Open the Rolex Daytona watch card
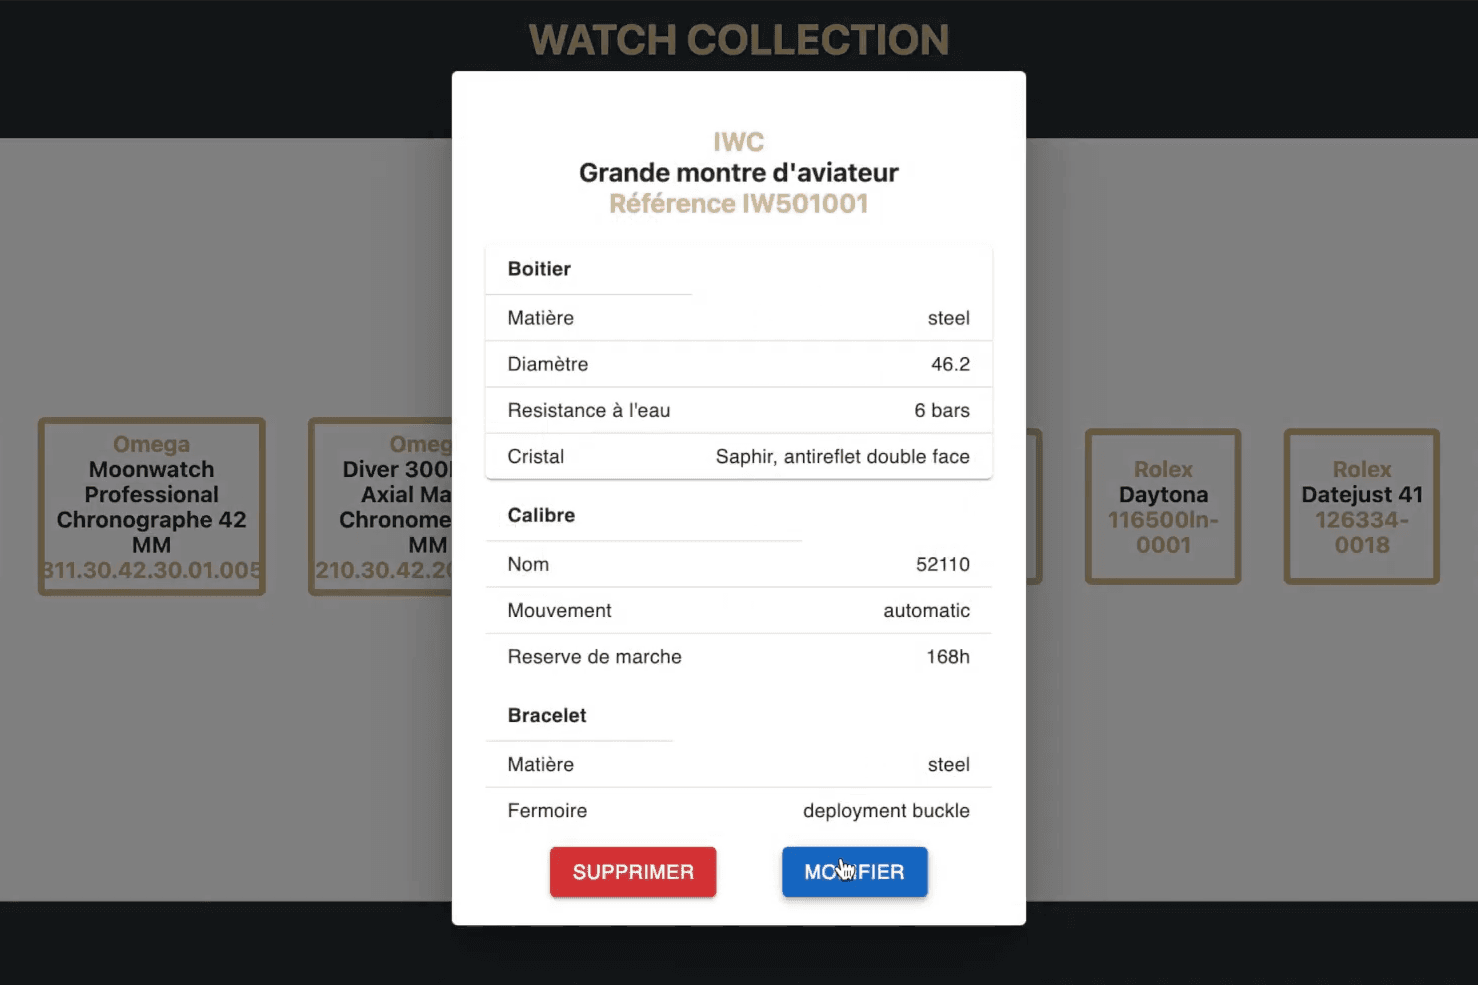Screen dimensions: 1478x985 click(1162, 506)
